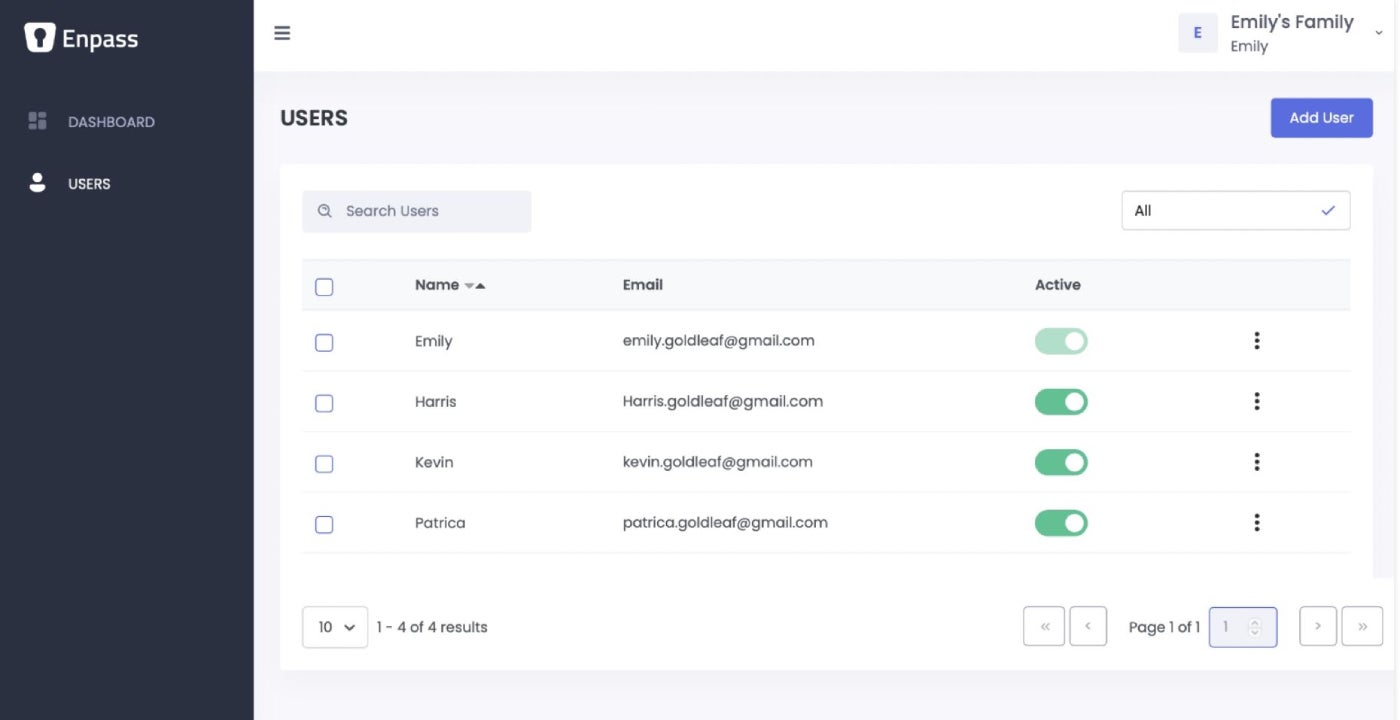Open the three-dot menu for Kevin

(1256, 462)
